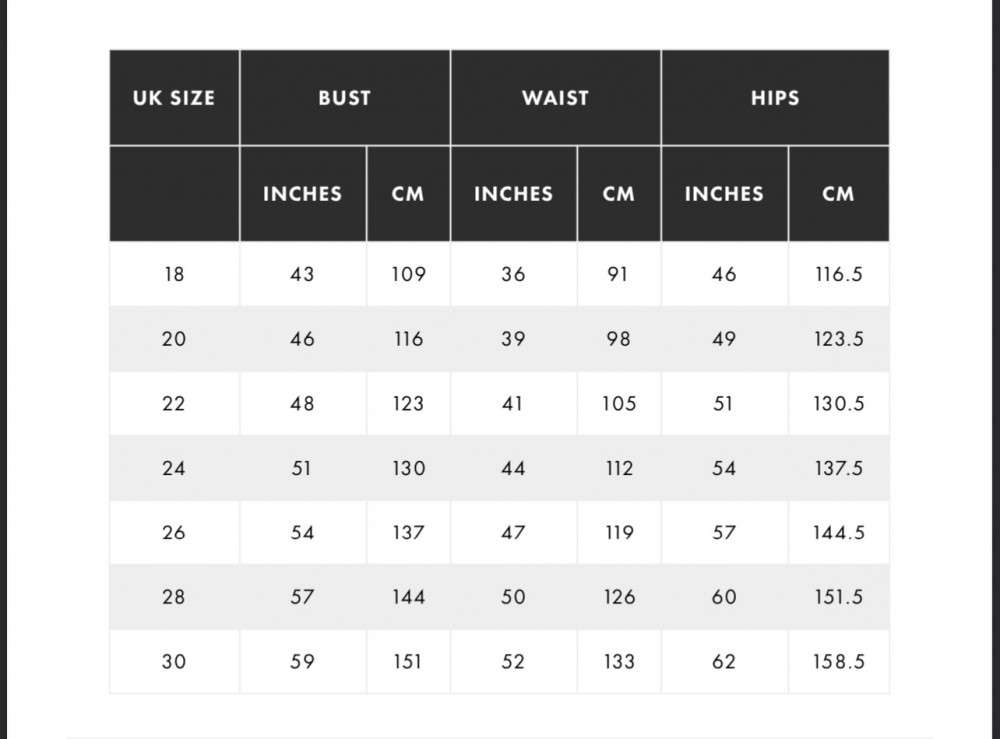The width and height of the screenshot is (1000, 739).
Task: Click the 44 waist inches value
Action: 513,468
